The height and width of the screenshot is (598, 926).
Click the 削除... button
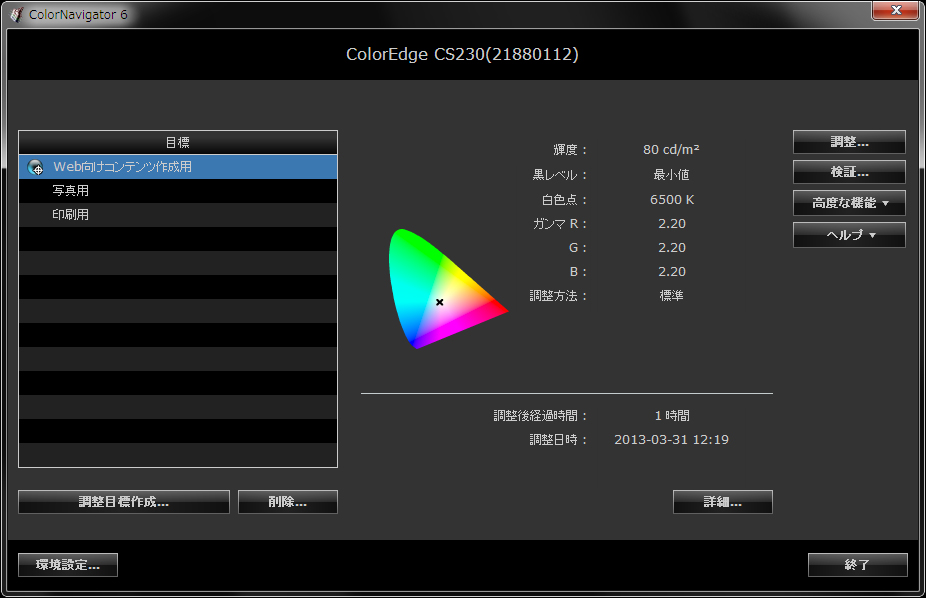[x=288, y=502]
